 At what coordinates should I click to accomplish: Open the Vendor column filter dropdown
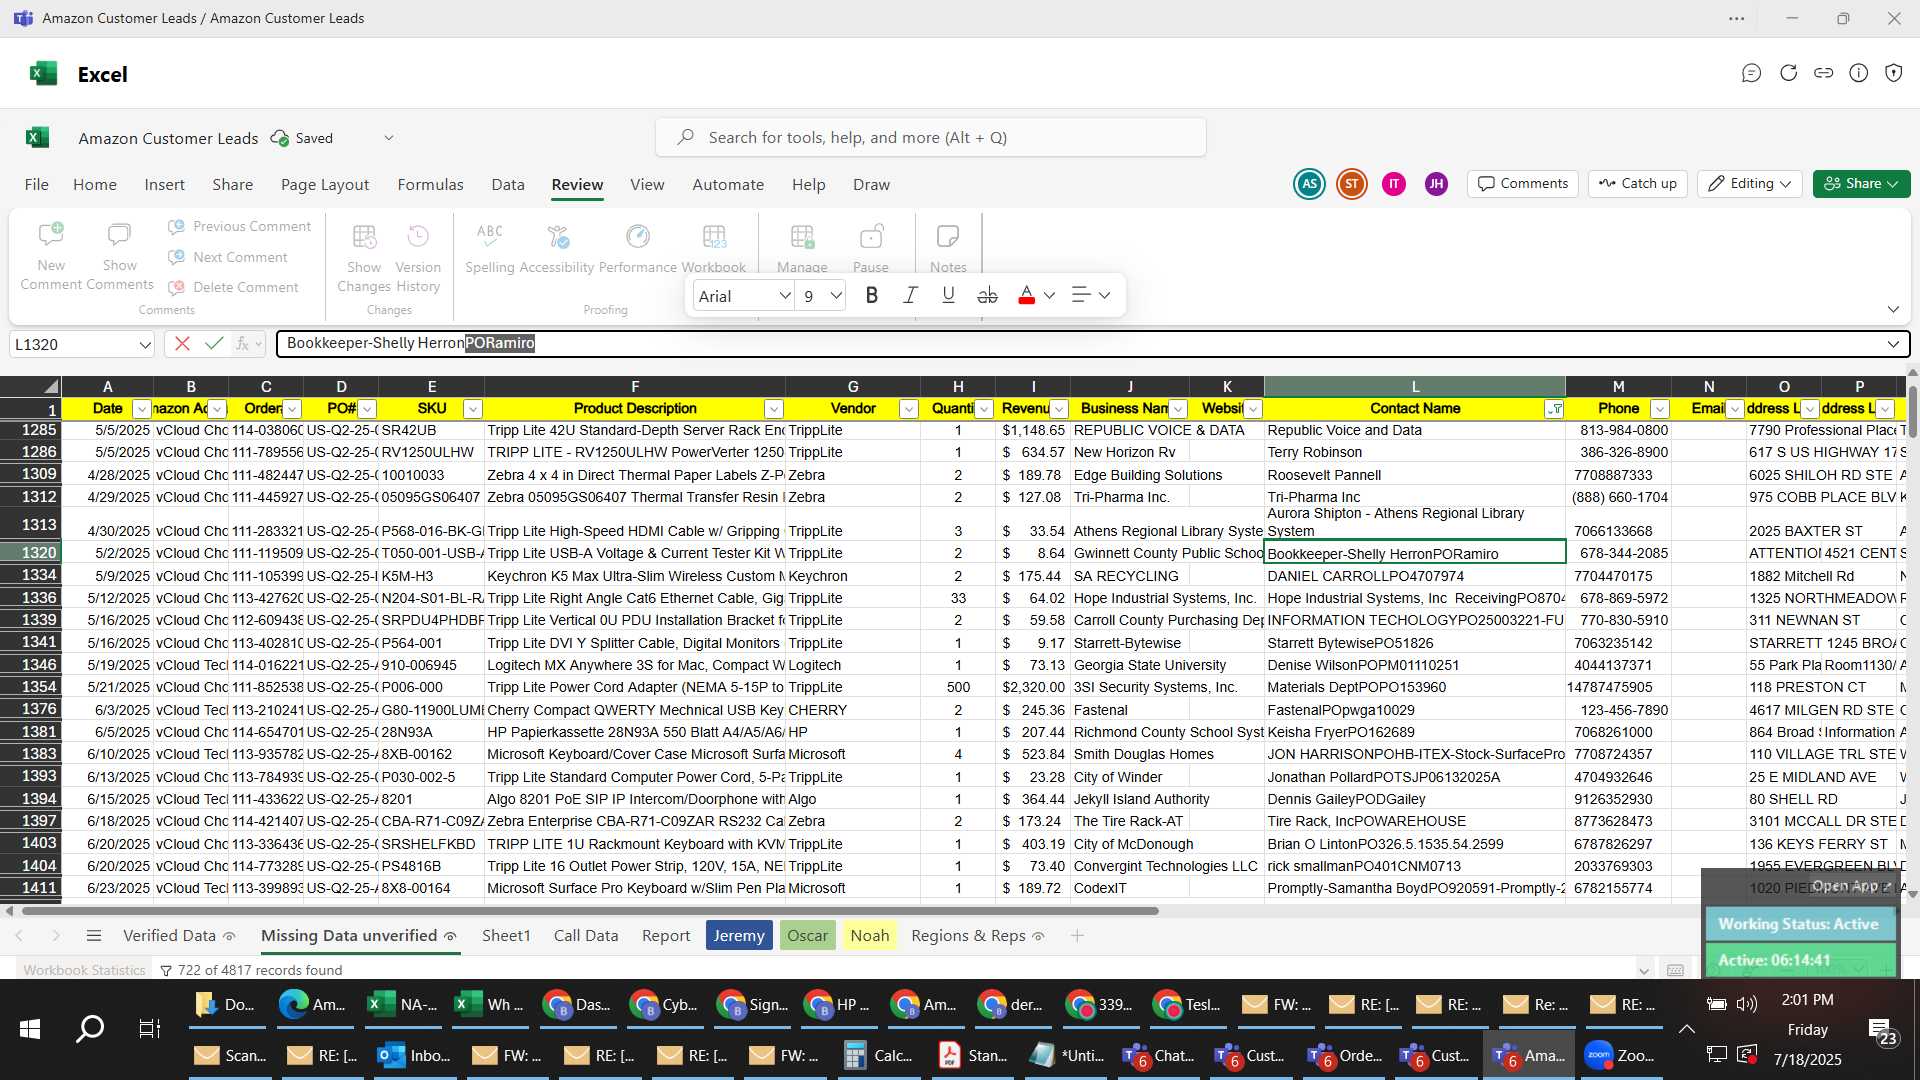(x=908, y=409)
